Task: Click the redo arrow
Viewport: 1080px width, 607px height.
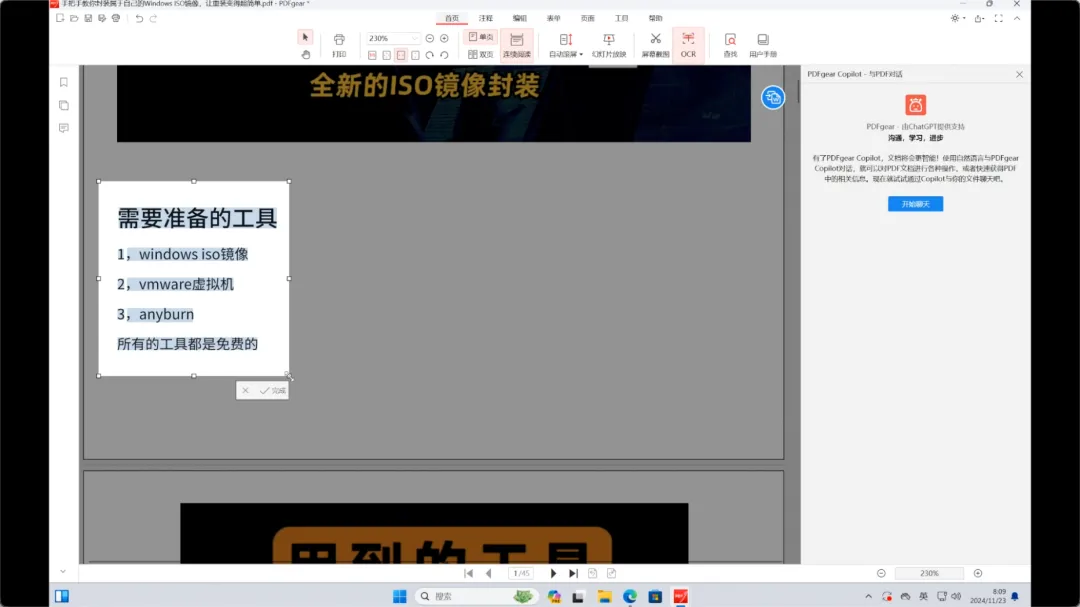Action: pos(154,19)
